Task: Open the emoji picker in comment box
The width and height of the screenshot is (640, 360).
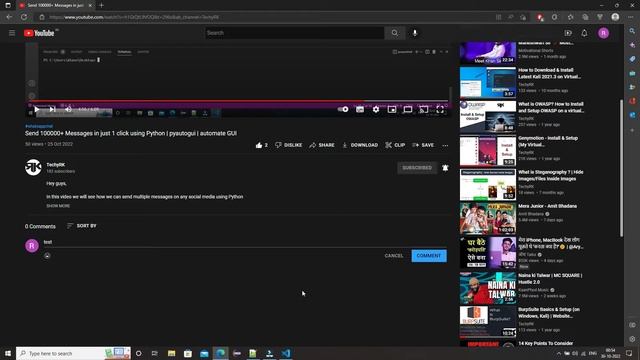Action: coord(47,256)
